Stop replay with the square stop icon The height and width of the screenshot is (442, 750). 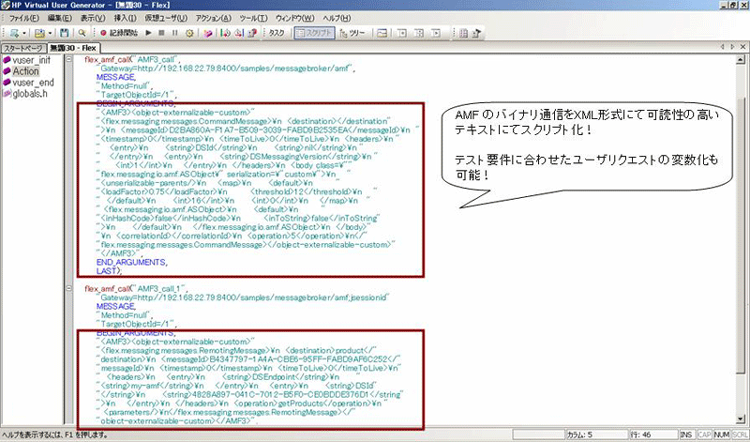[162, 33]
